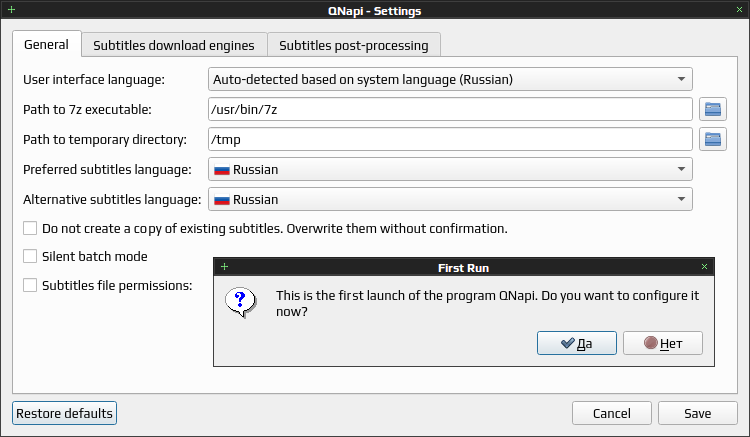Enable Silent batch mode checkbox
This screenshot has height=437, width=750.
click(x=30, y=256)
